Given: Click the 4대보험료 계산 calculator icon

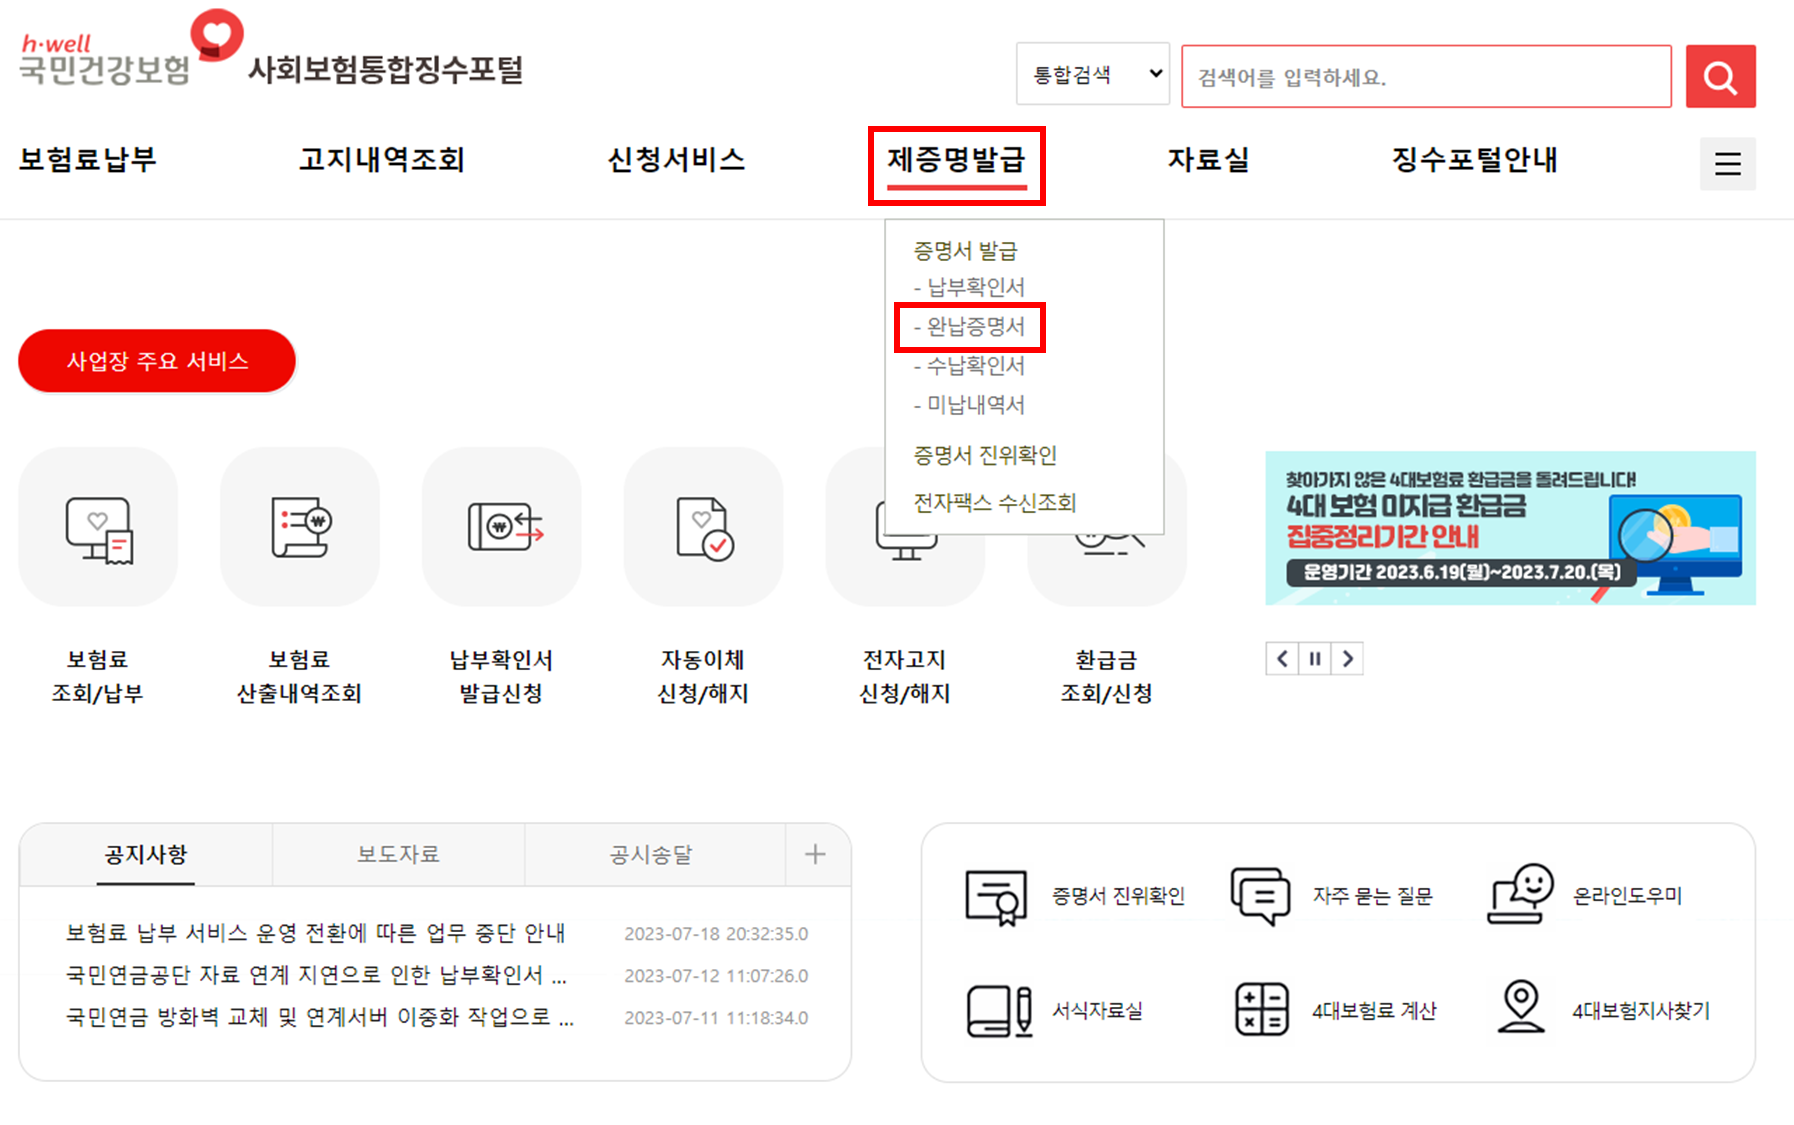Looking at the screenshot, I should point(1261,1009).
